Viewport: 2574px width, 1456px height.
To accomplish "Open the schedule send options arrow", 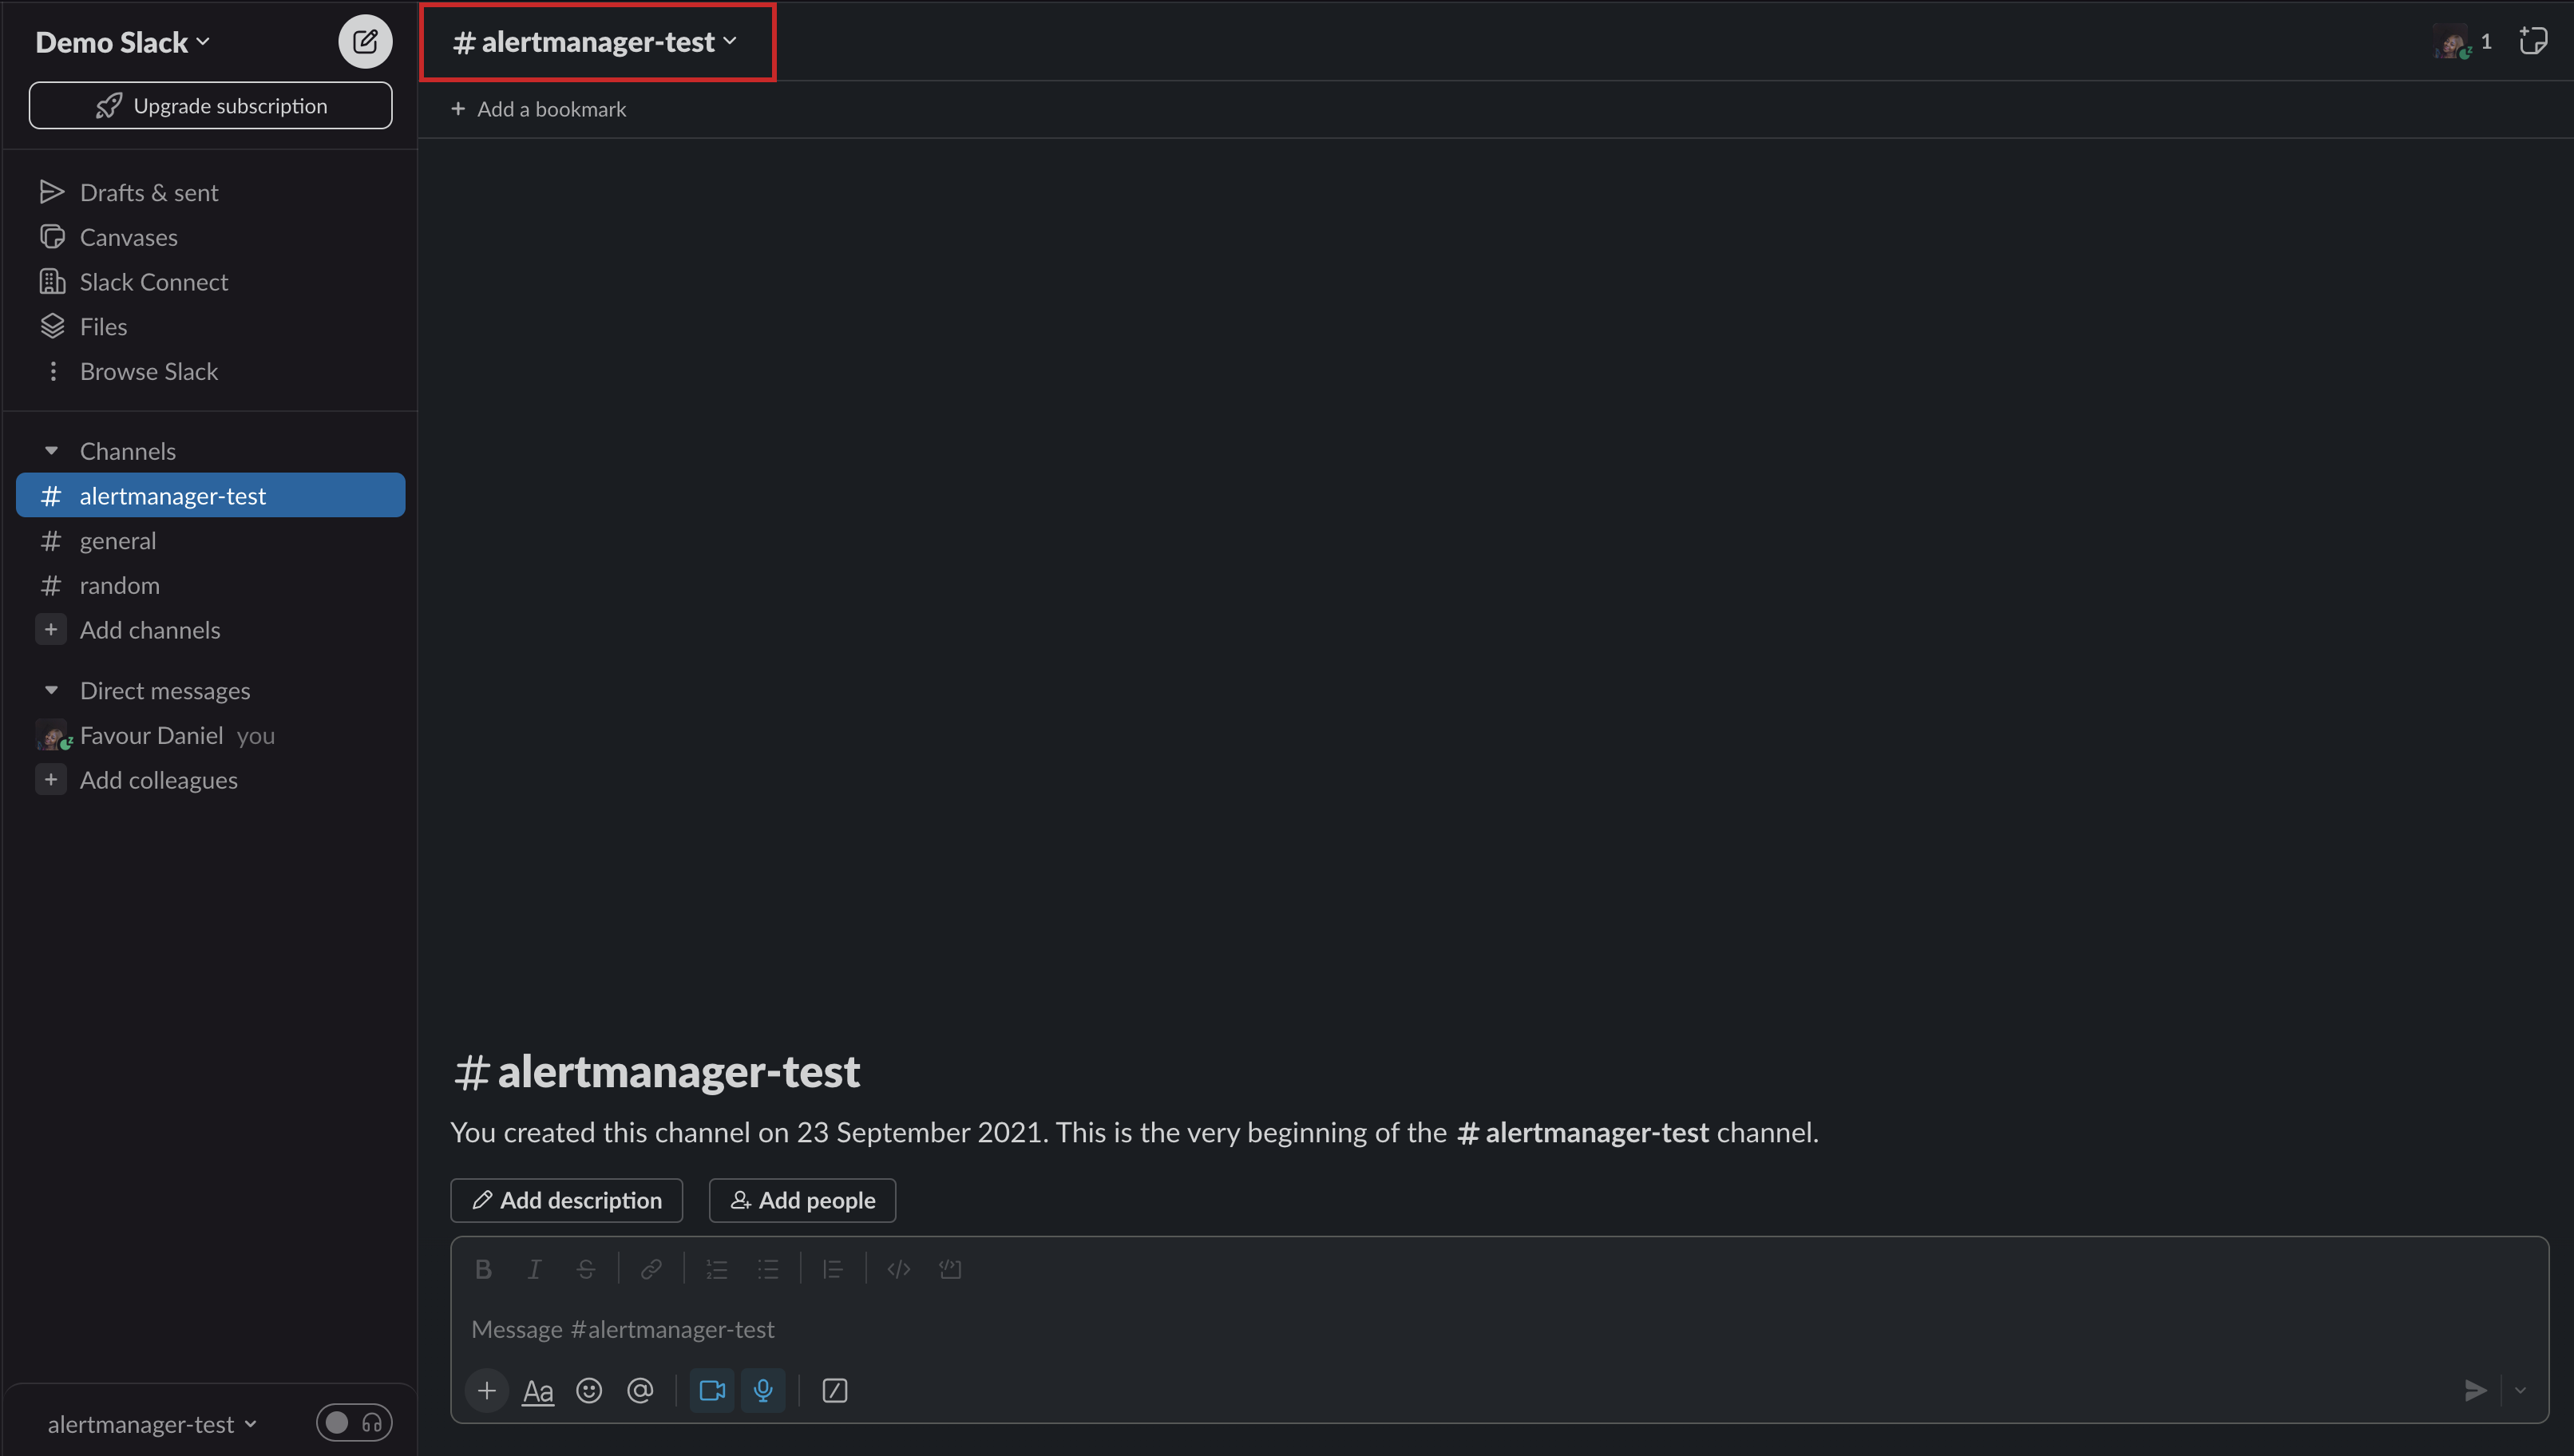I will pyautogui.click(x=2521, y=1391).
